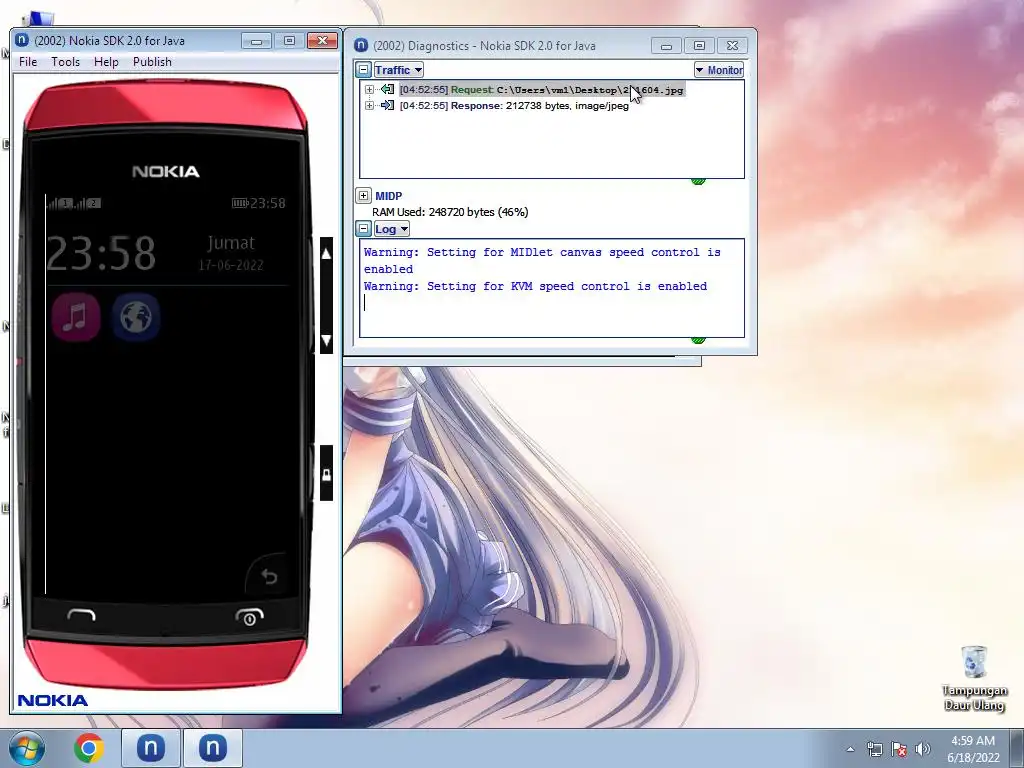Viewport: 1024px width, 768px height.
Task: Collapse the Log section
Action: point(364,229)
